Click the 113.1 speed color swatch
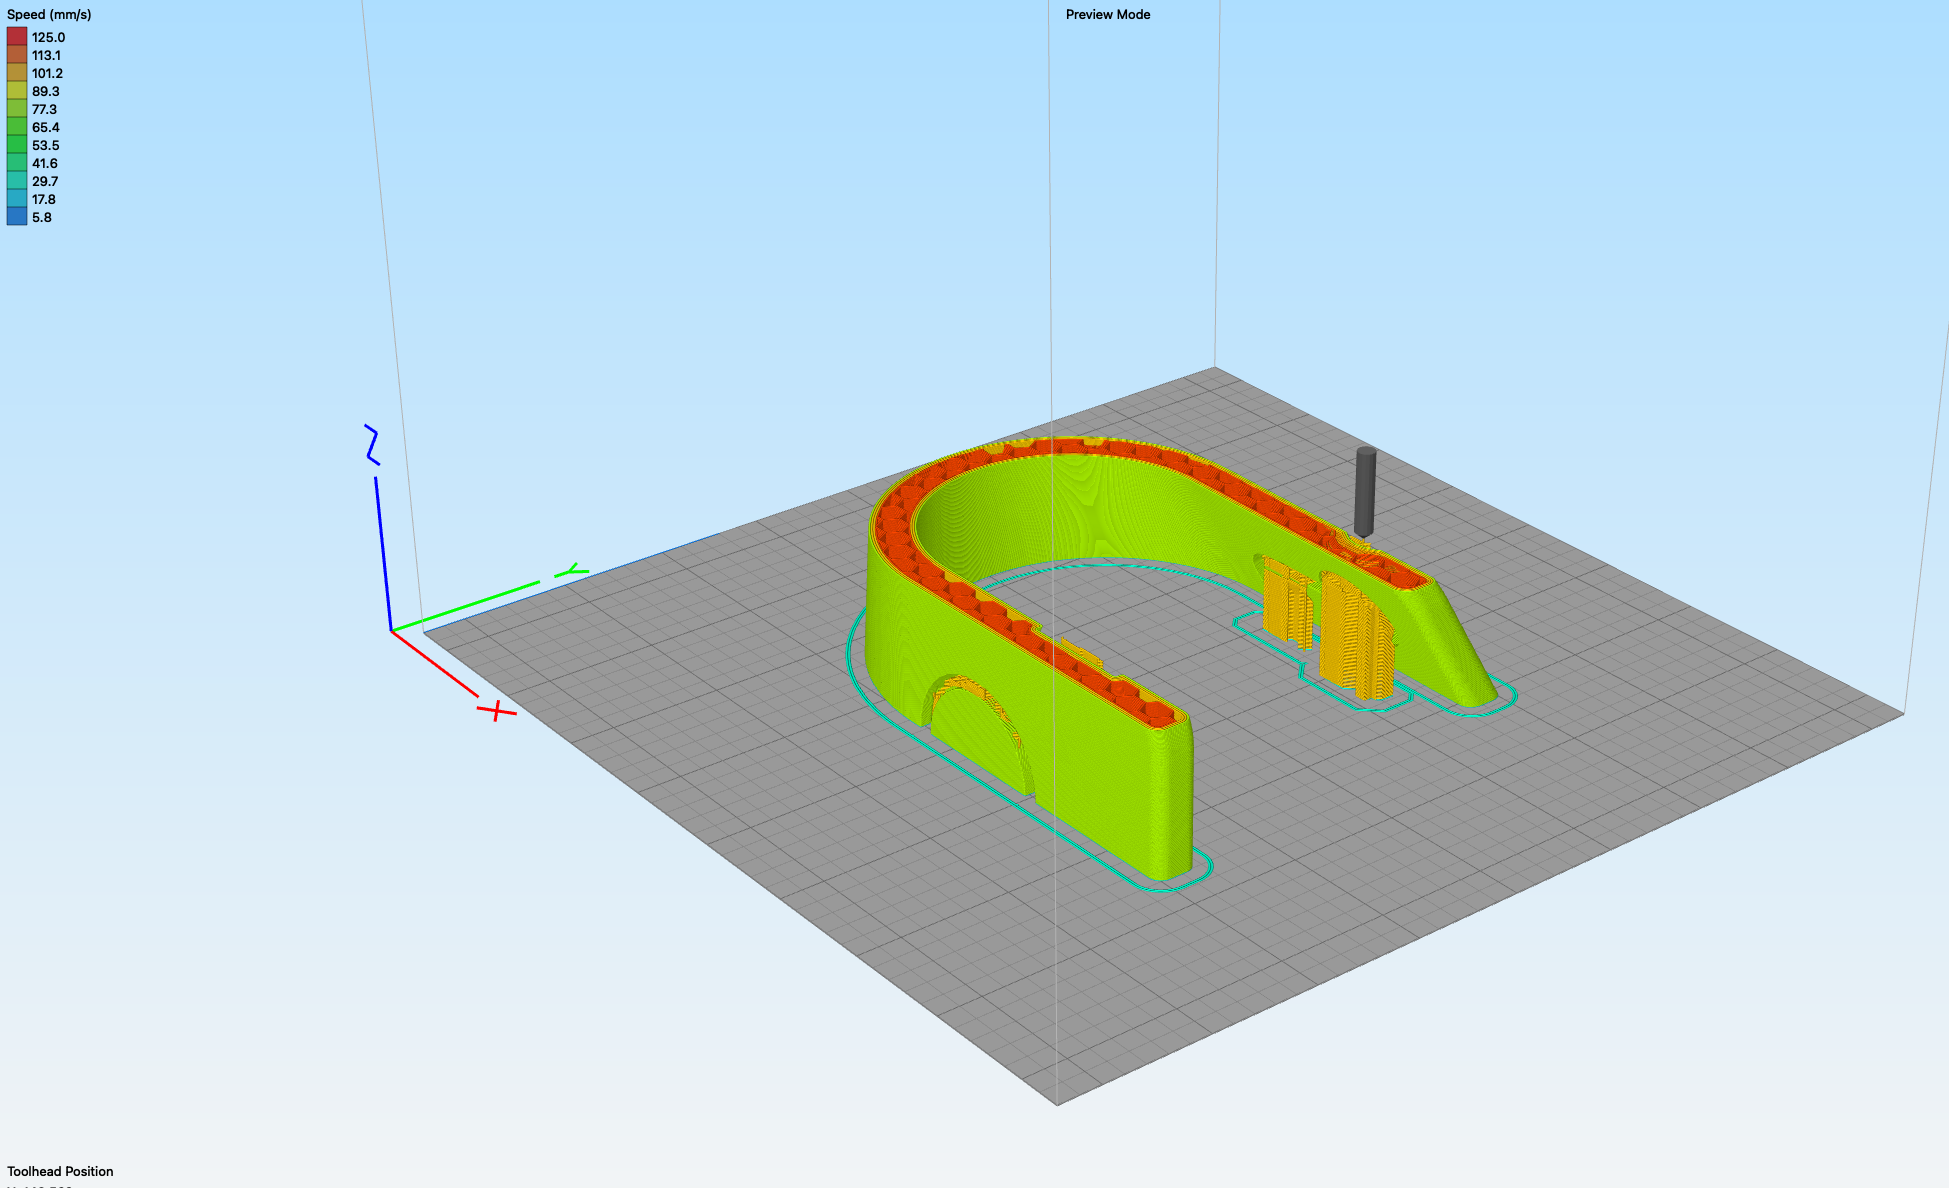This screenshot has width=1949, height=1188. [x=17, y=55]
